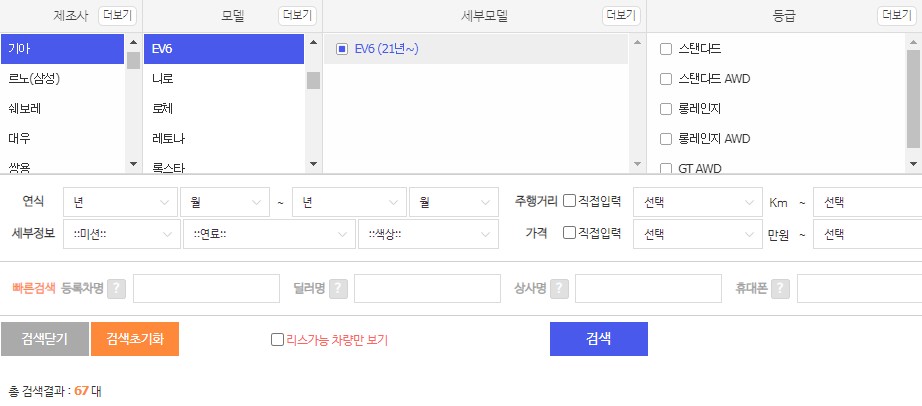This screenshot has width=922, height=406.
Task: Click the 검색닫기 button
Action: pos(45,339)
